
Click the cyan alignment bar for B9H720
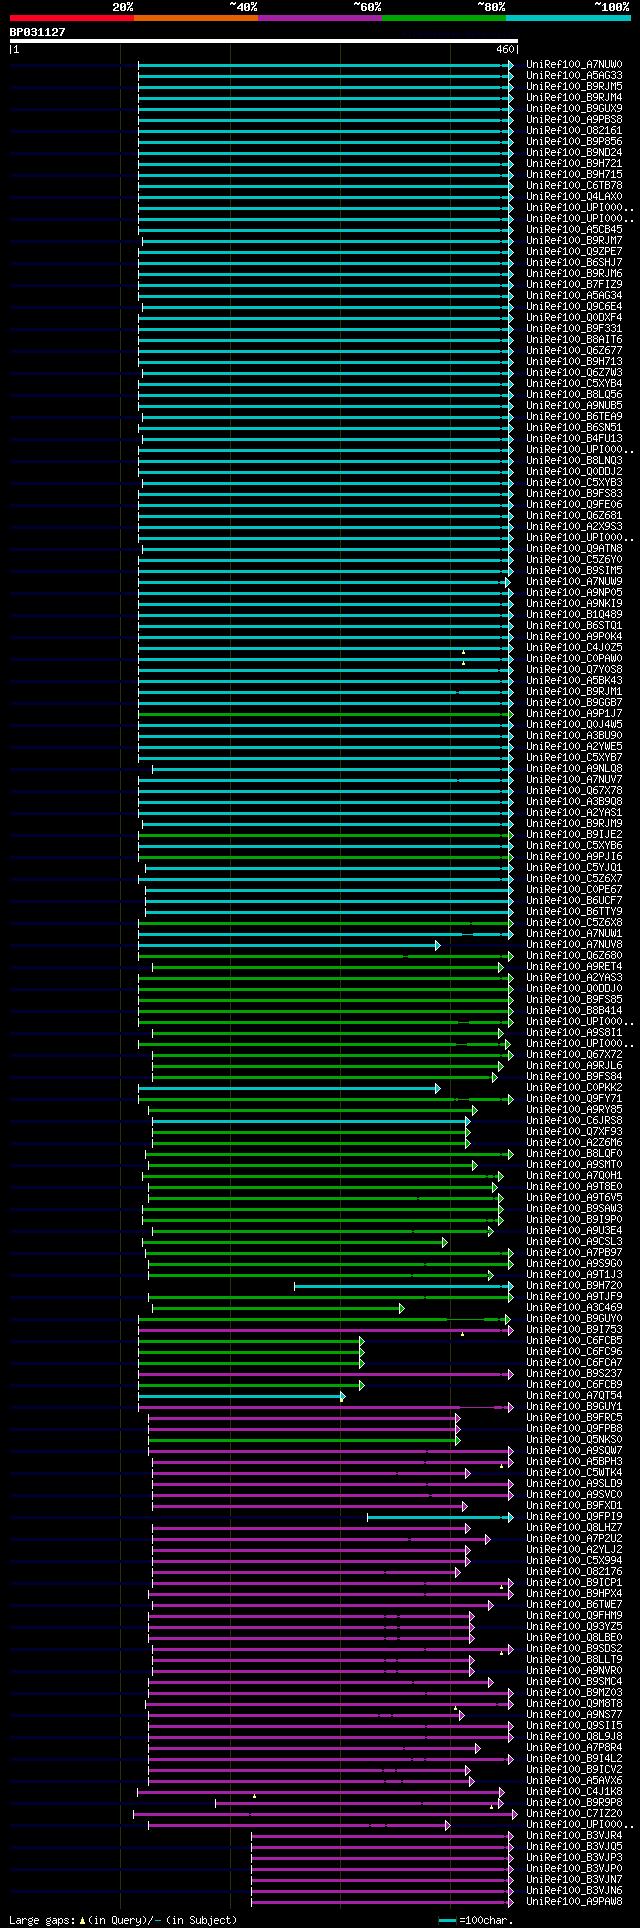click(403, 1286)
